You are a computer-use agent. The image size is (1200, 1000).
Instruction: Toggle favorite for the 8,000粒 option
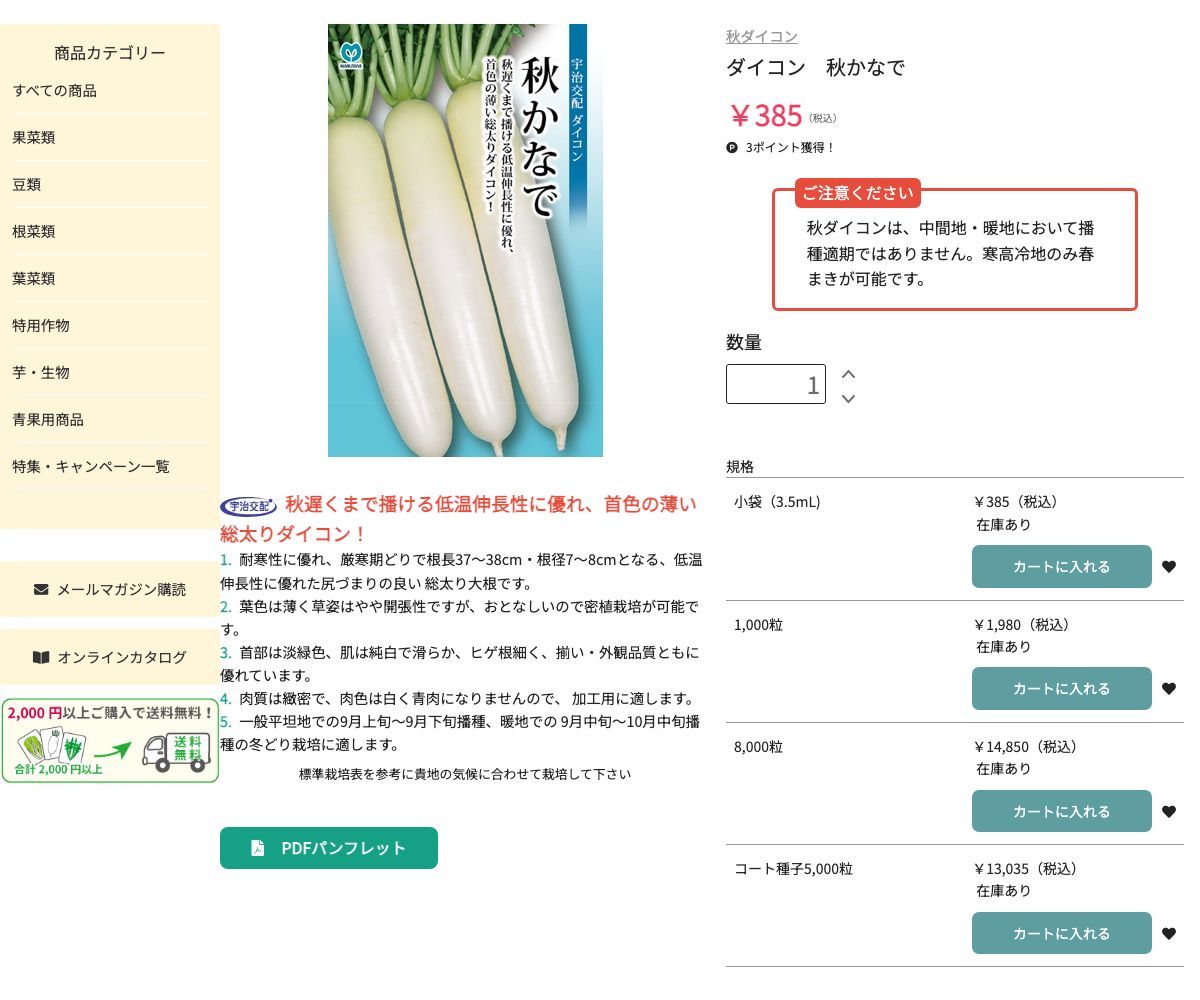[1169, 811]
